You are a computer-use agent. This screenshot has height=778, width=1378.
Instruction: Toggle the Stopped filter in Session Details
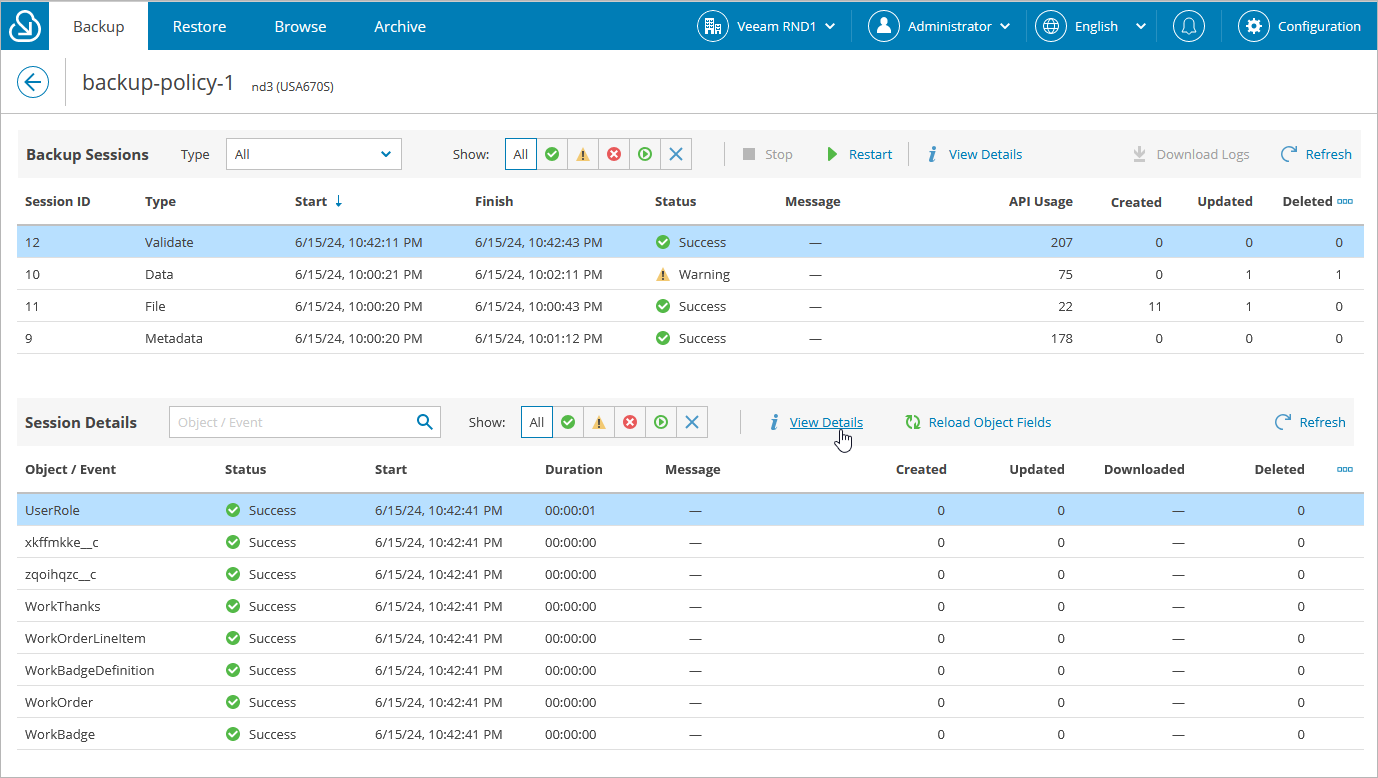(x=692, y=422)
